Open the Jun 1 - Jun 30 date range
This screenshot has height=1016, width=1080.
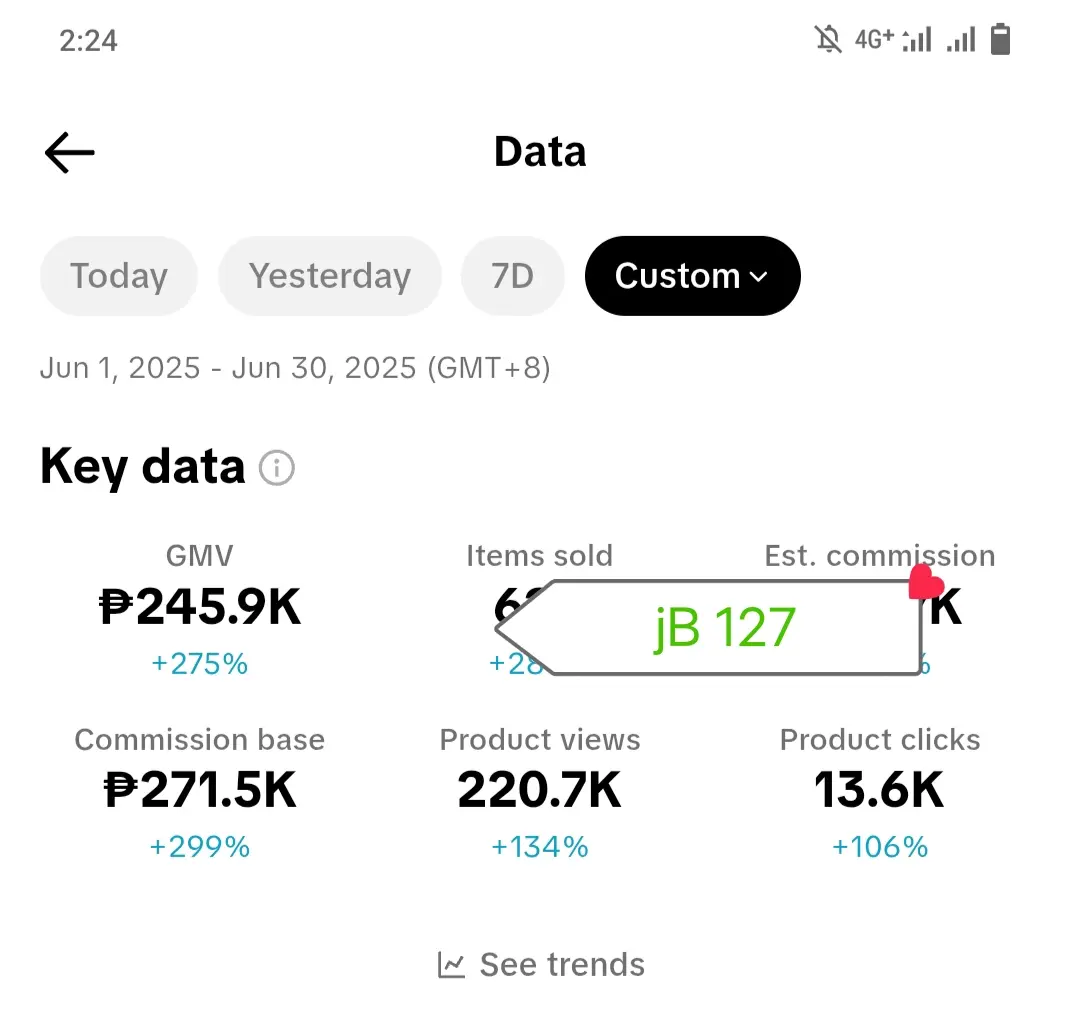295,368
